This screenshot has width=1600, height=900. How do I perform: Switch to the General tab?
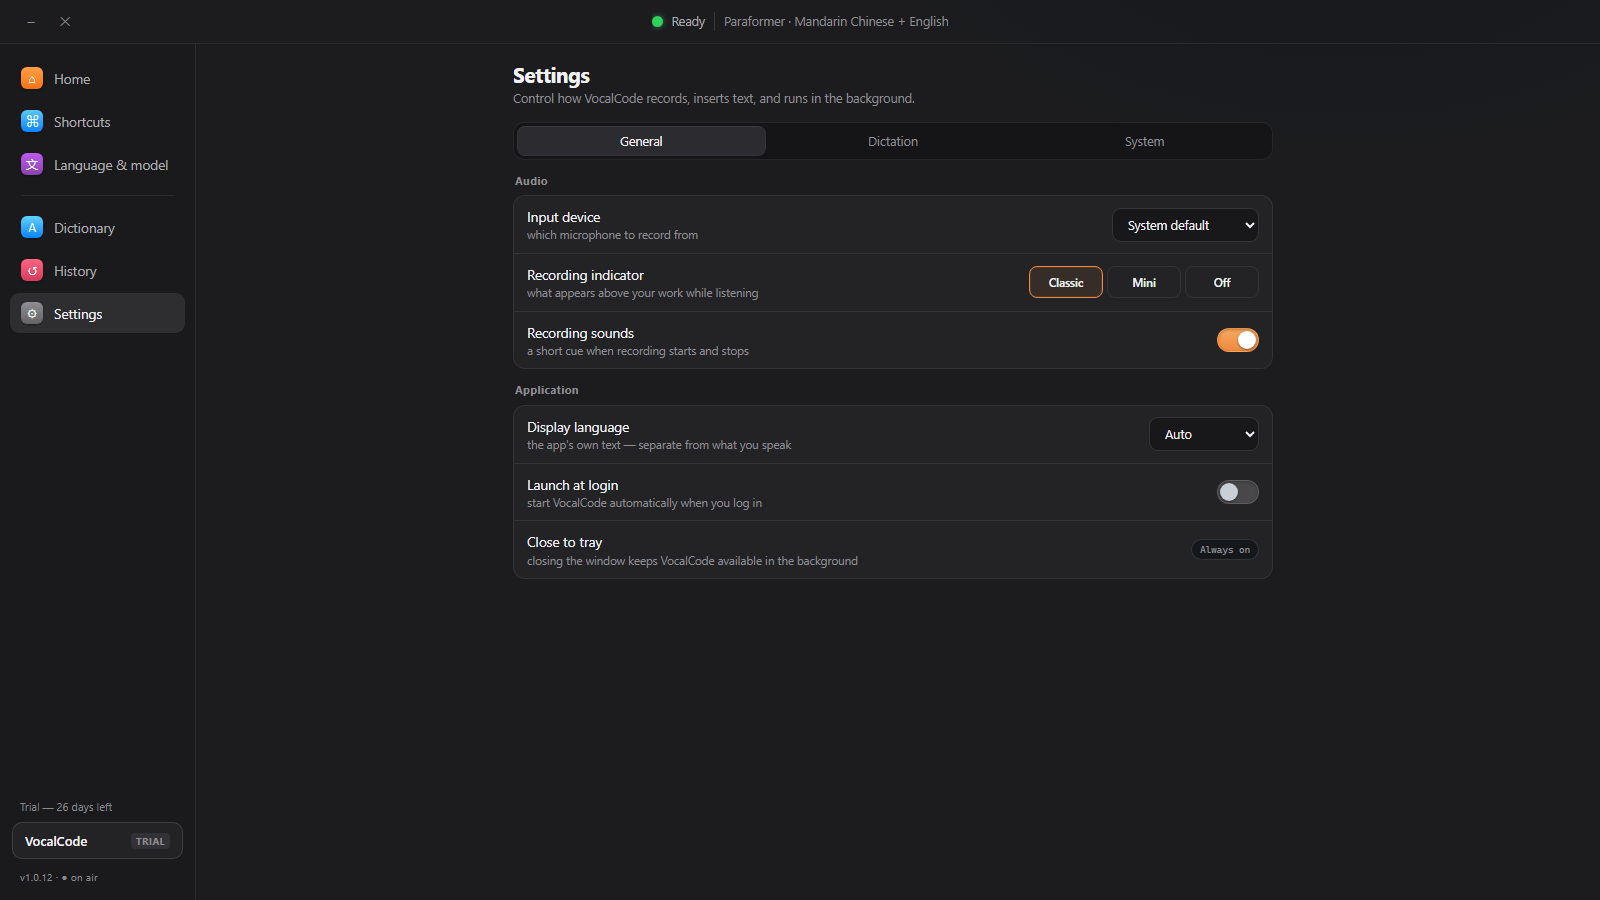[641, 141]
